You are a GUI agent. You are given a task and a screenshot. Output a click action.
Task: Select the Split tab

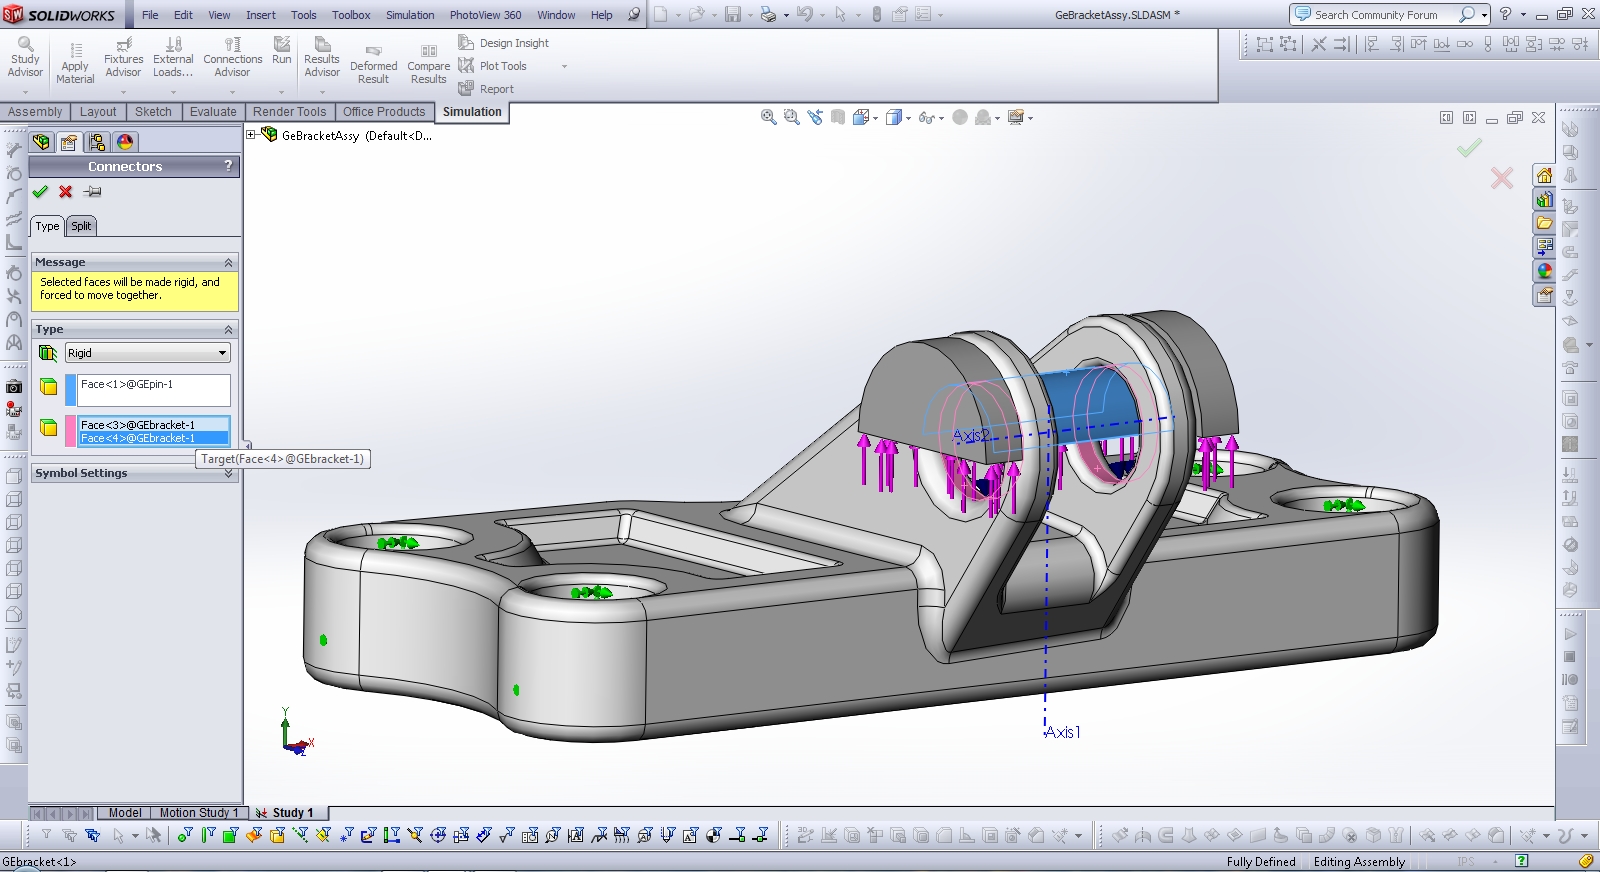tap(81, 226)
